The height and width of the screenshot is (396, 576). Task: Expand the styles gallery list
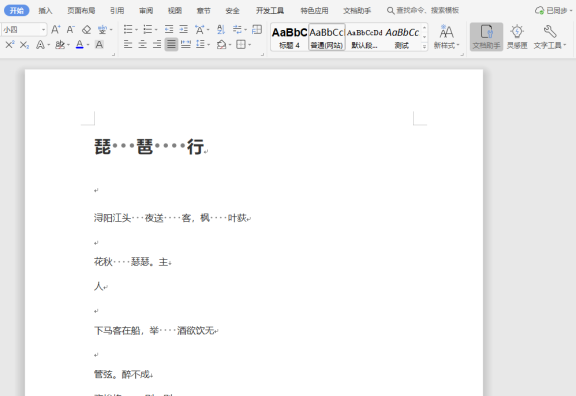pyautogui.click(x=424, y=46)
